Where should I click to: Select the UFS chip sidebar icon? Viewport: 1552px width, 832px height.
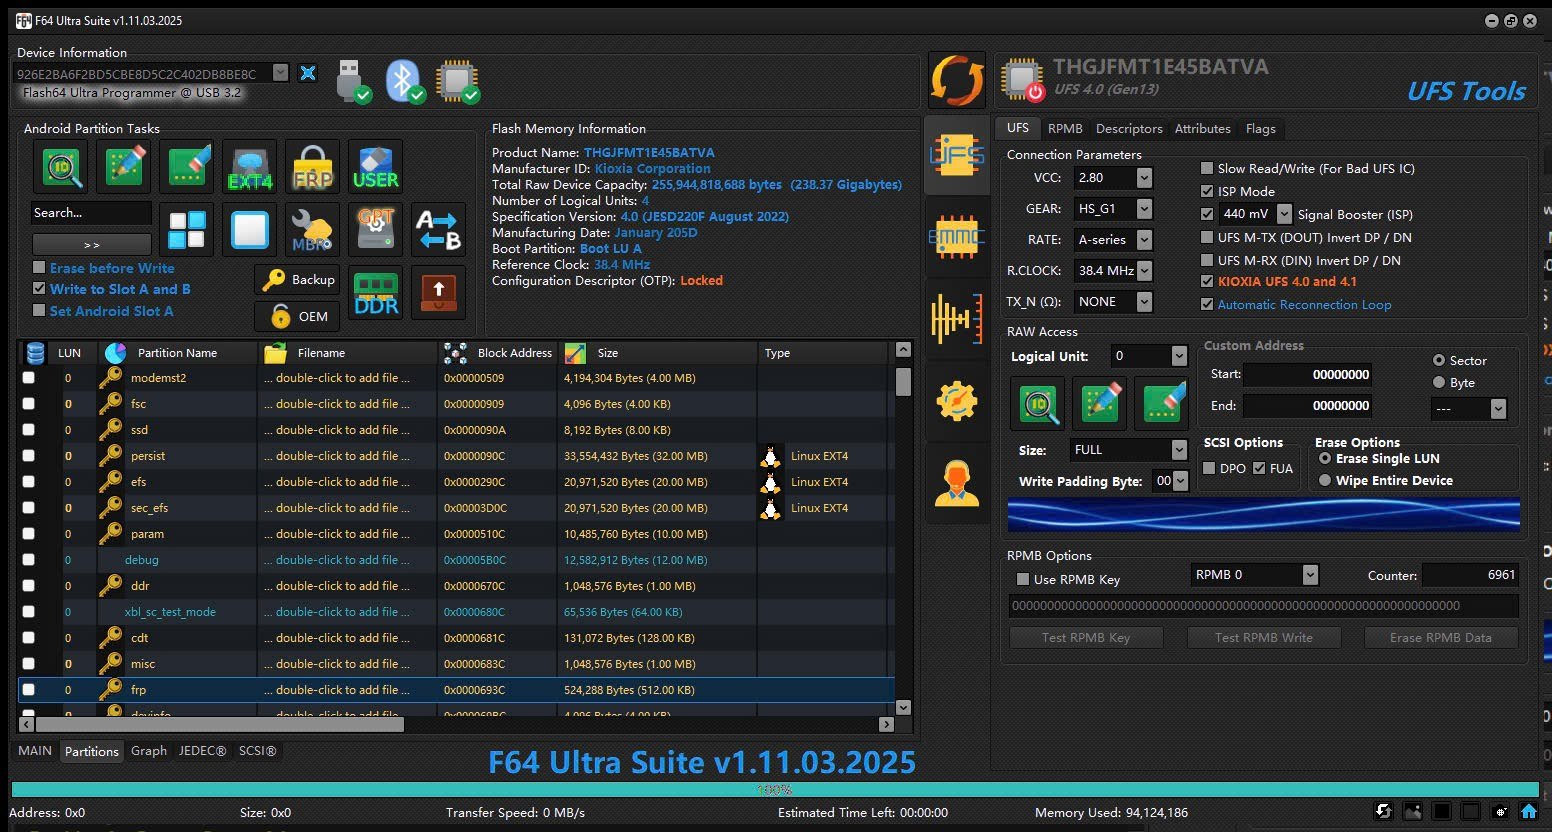957,154
